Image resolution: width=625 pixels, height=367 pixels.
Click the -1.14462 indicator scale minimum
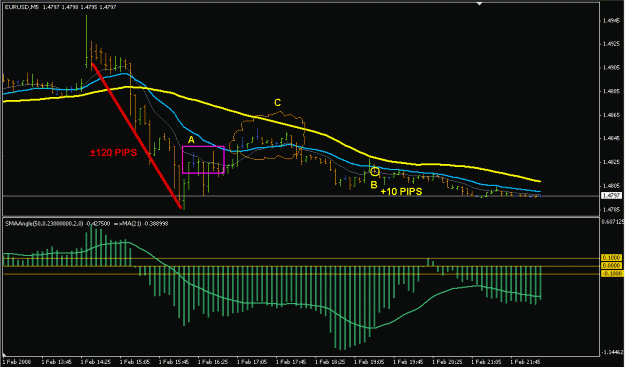(613, 353)
